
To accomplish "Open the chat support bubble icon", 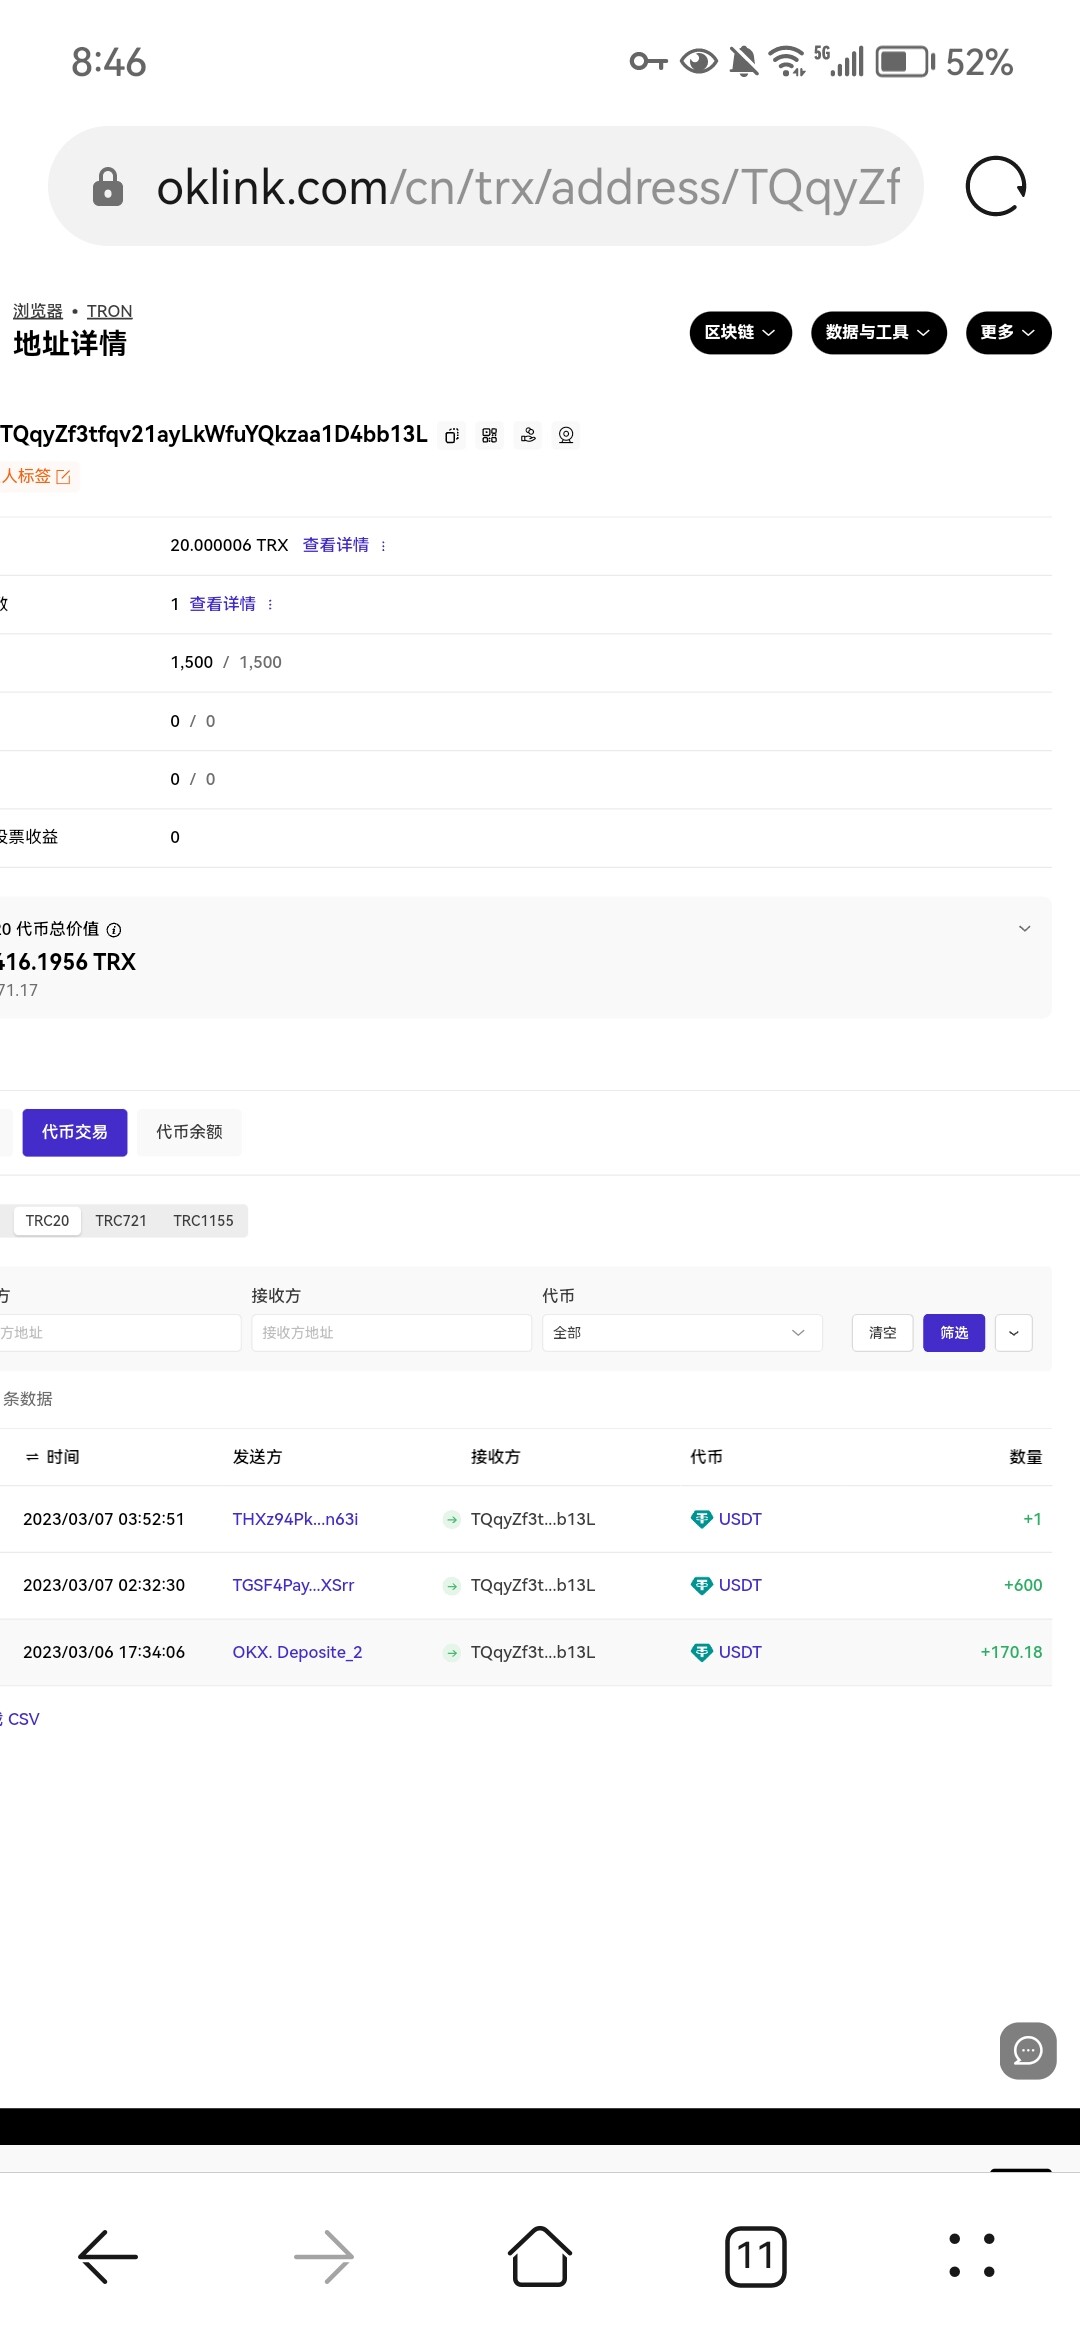I will click(x=1028, y=2051).
